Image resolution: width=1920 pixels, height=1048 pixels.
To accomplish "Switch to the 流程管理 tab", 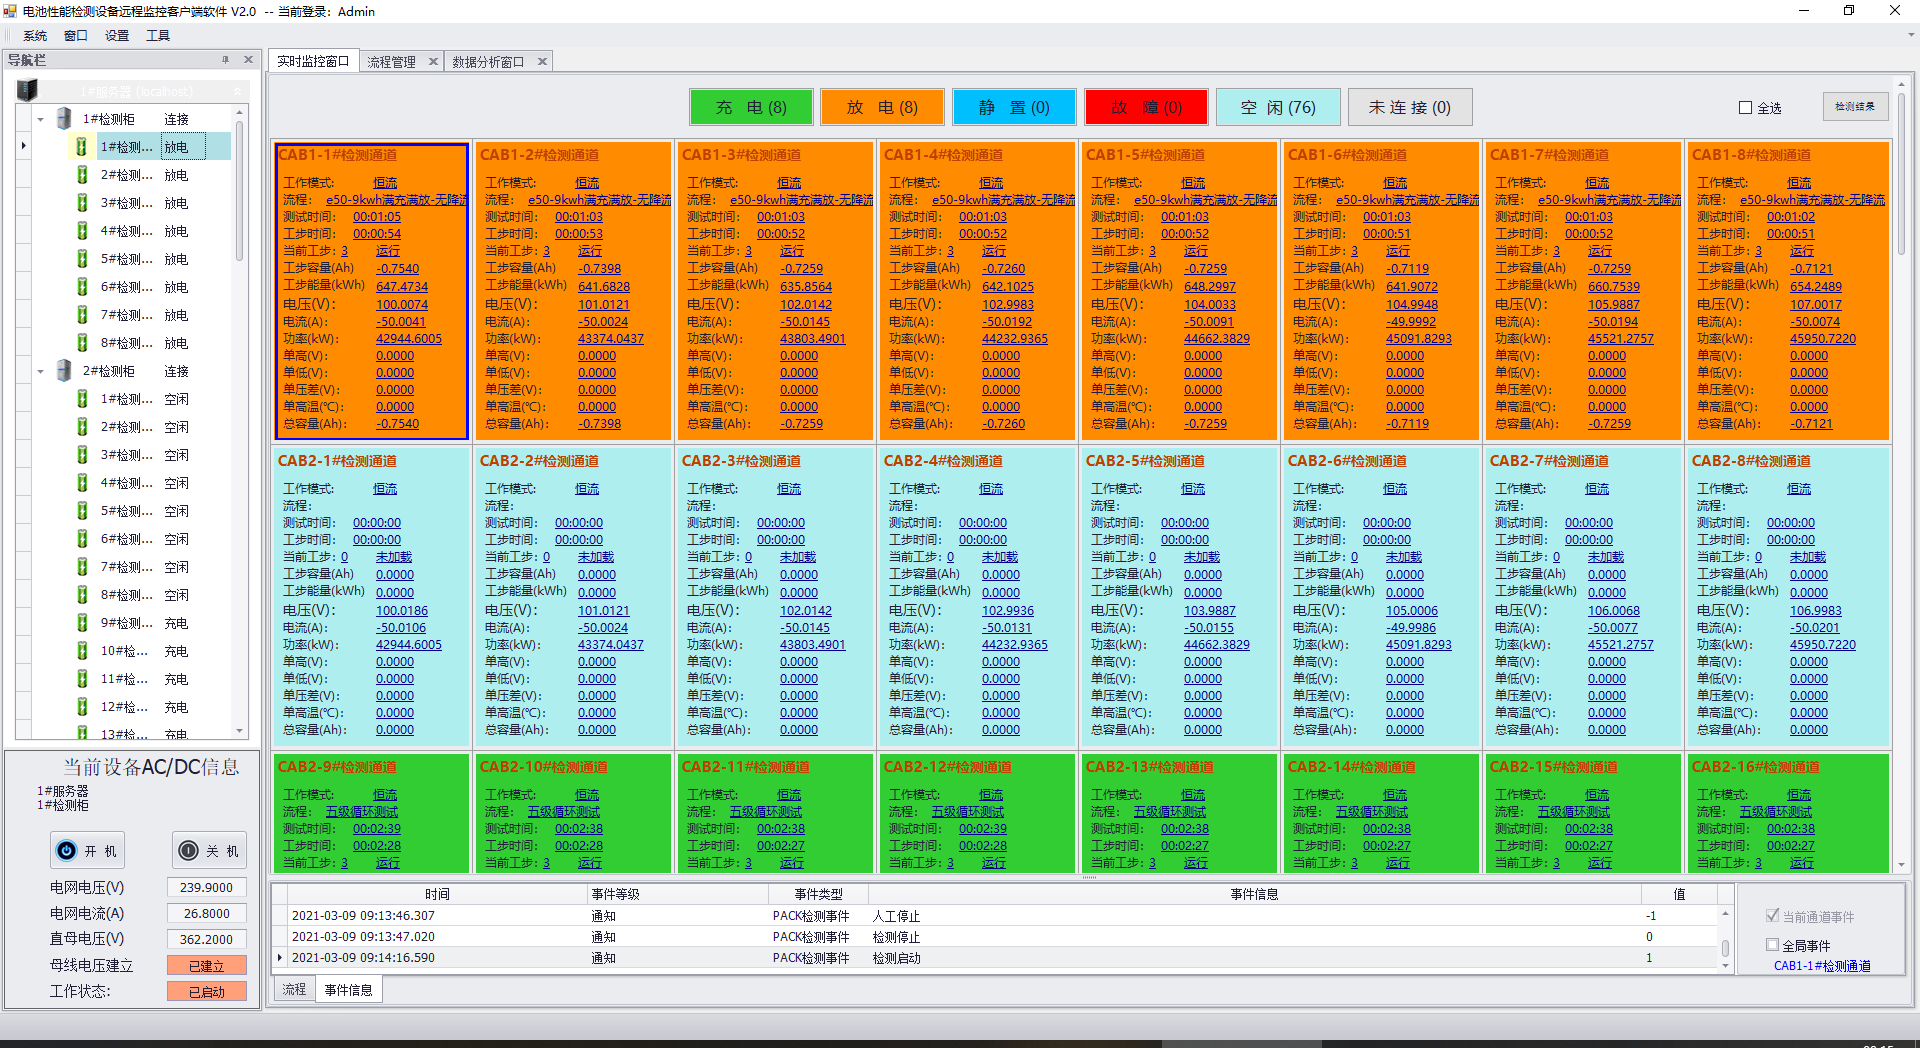I will pos(394,60).
